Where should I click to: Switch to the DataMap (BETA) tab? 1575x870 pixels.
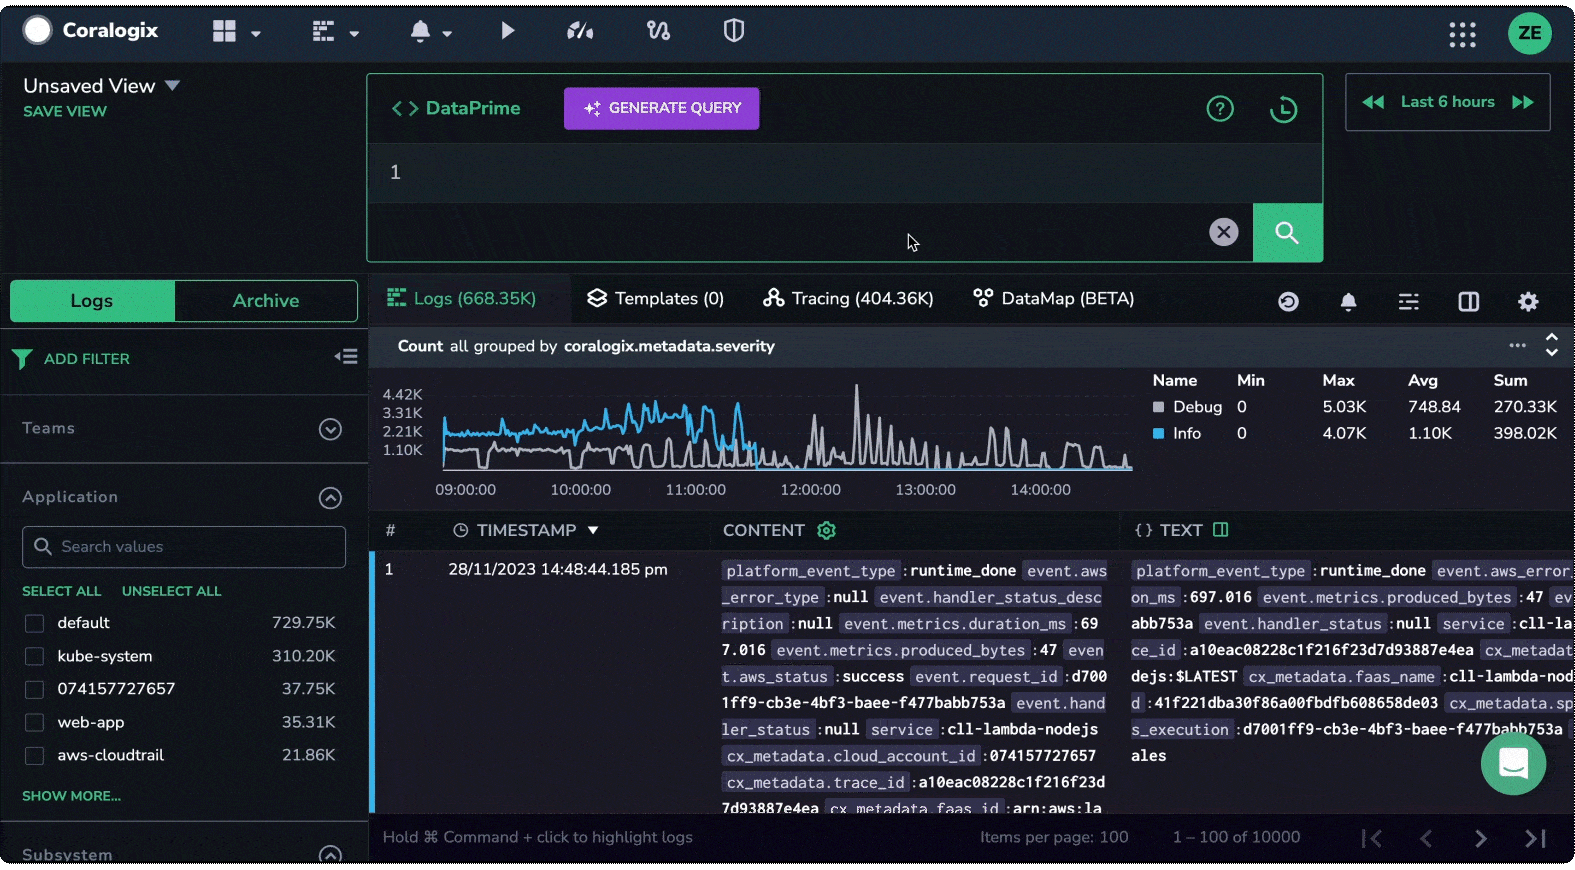1054,299
